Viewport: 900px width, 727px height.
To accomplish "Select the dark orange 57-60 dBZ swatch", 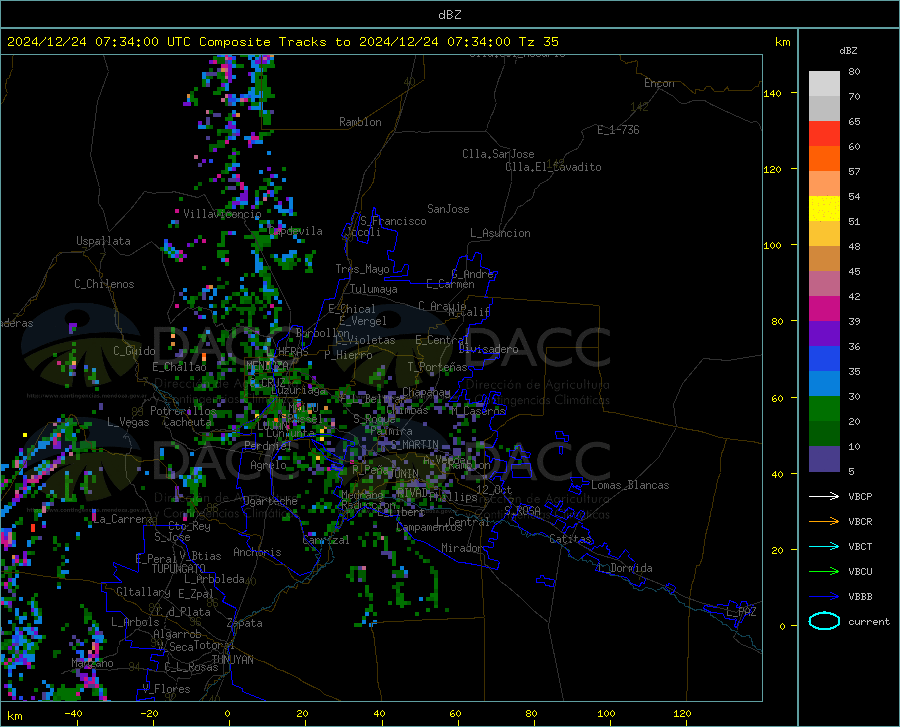I will point(824,159).
